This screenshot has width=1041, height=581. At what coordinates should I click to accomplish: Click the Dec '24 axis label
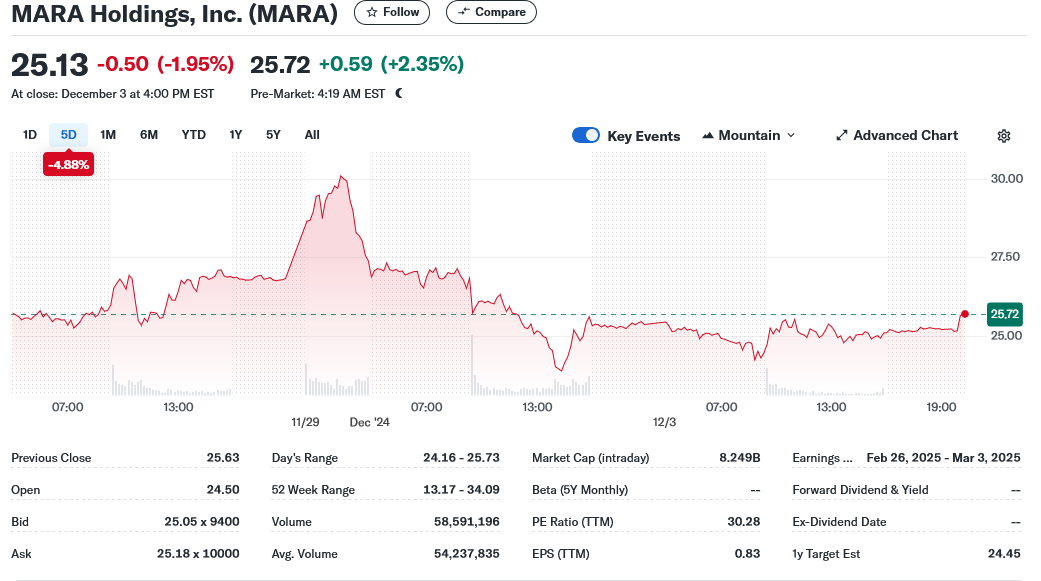[x=370, y=422]
